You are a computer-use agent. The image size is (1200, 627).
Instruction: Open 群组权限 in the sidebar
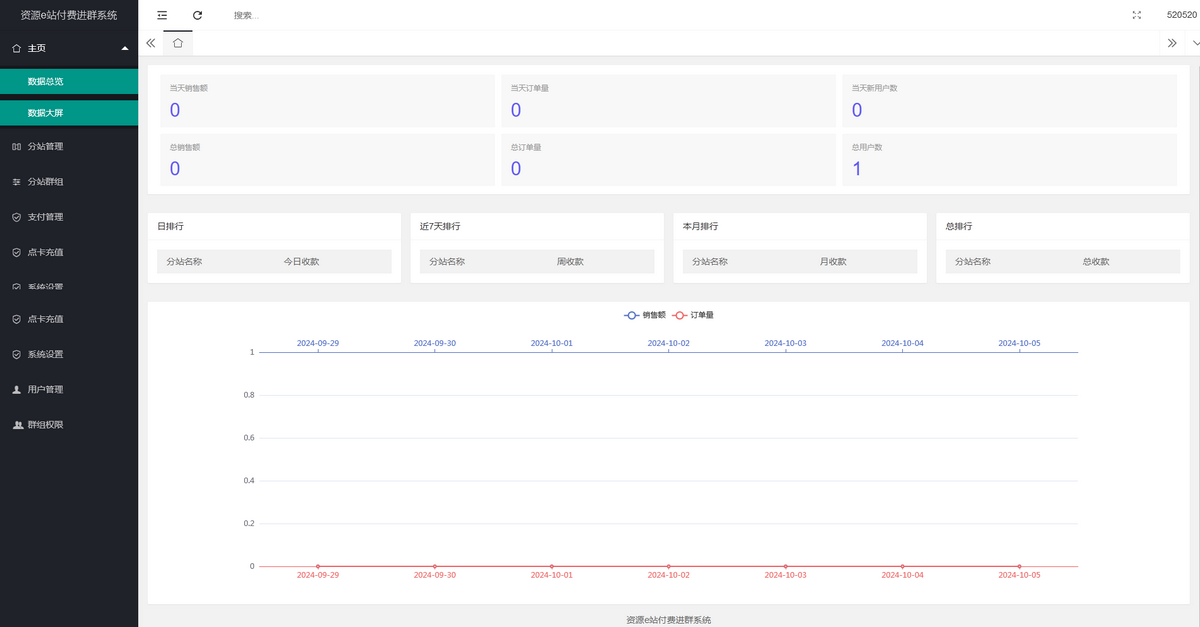coord(45,424)
